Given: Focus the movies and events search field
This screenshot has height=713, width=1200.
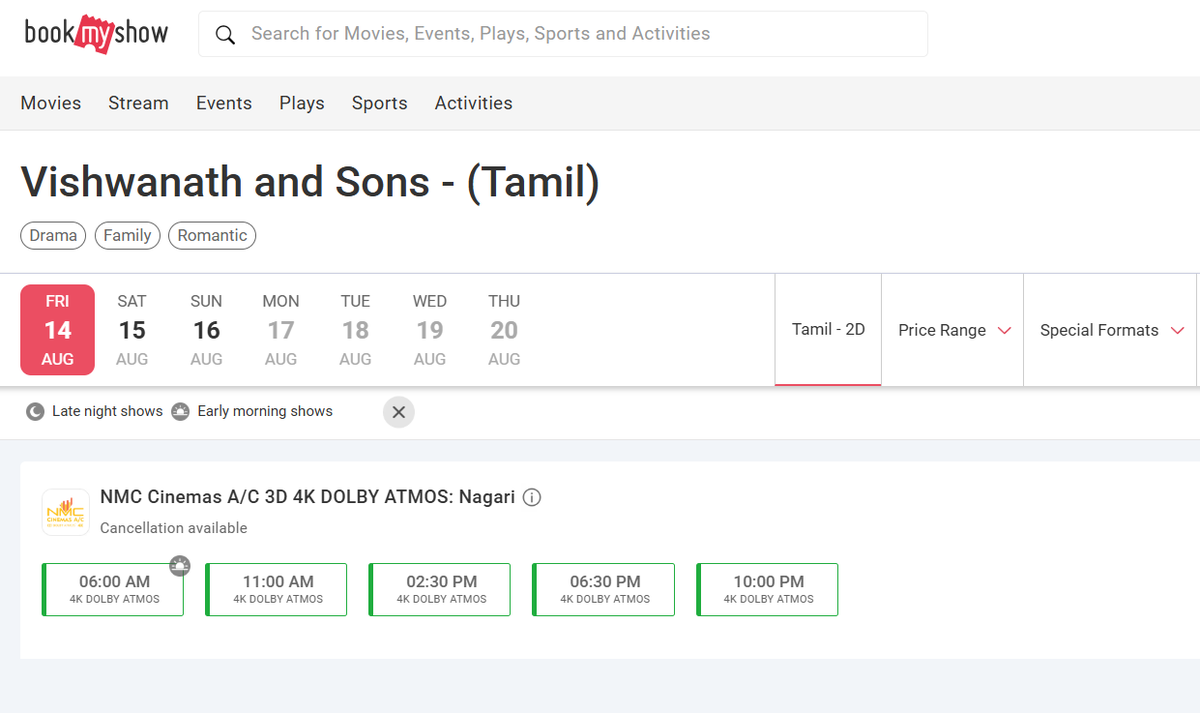Looking at the screenshot, I should coord(563,34).
